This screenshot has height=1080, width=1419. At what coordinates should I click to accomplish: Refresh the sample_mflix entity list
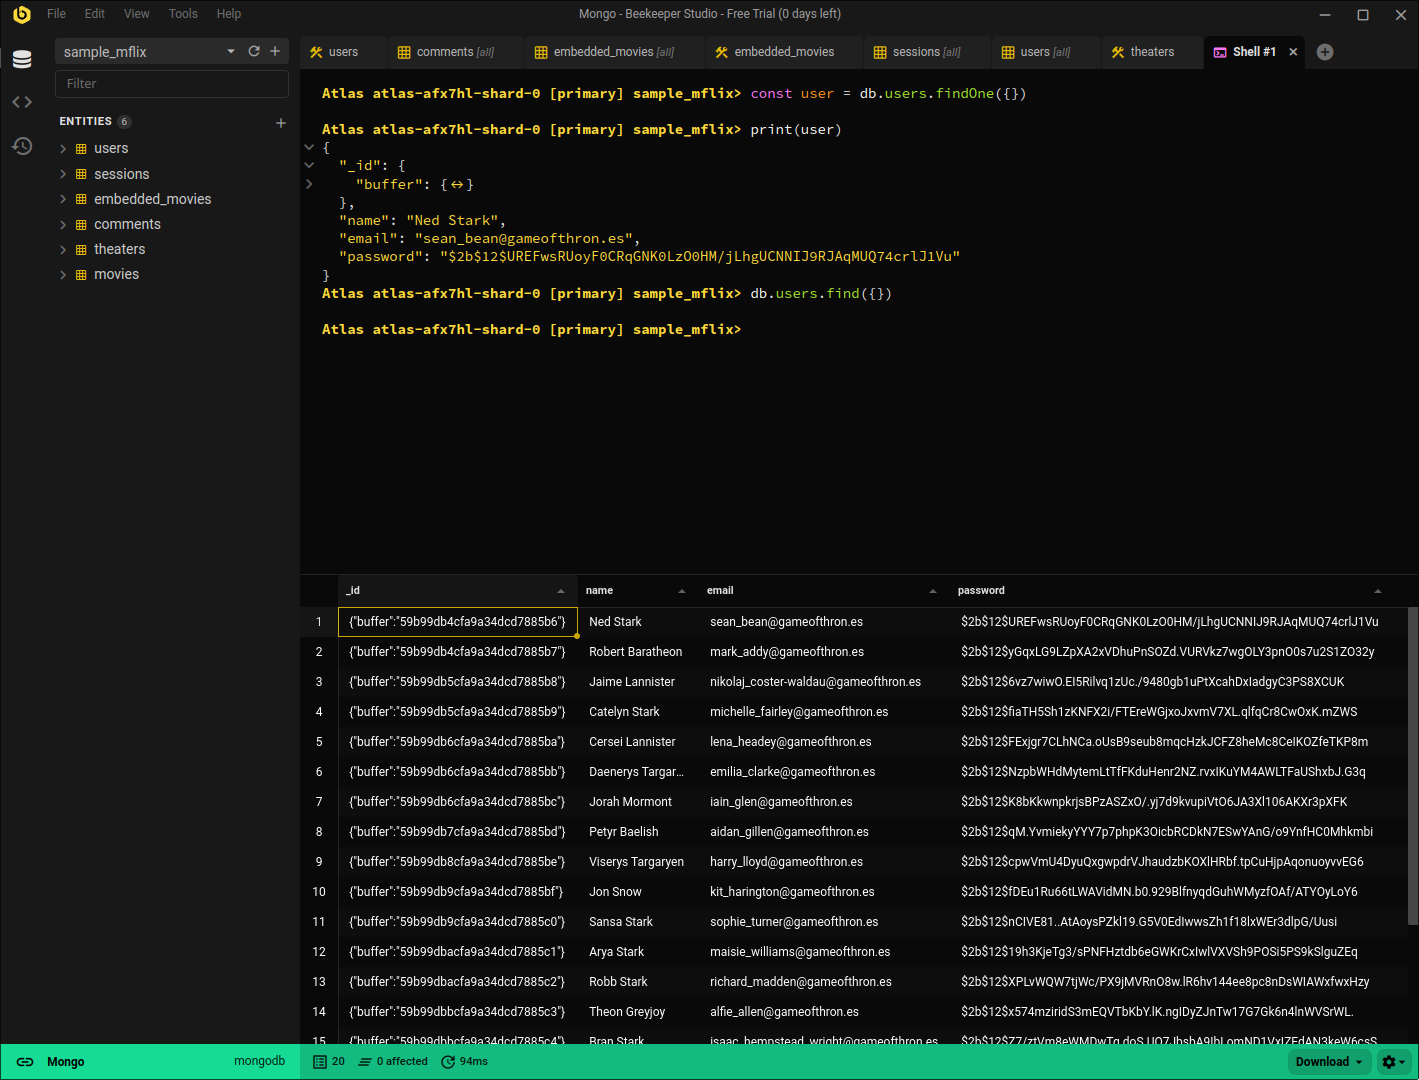(253, 51)
